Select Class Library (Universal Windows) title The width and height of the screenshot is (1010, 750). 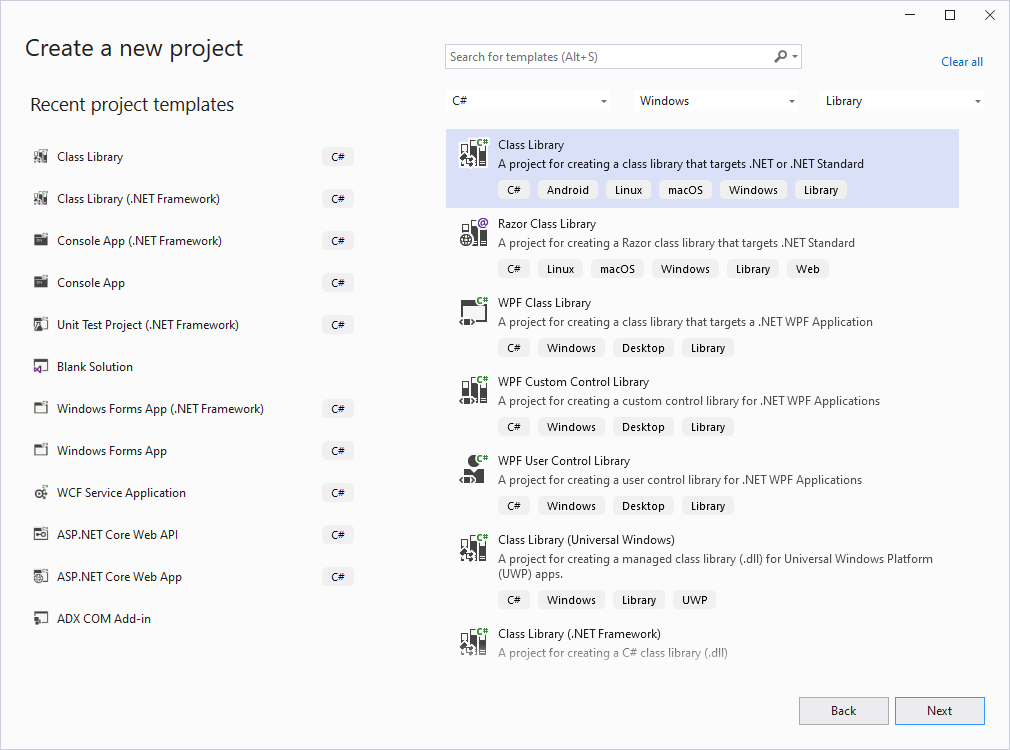[x=586, y=540]
